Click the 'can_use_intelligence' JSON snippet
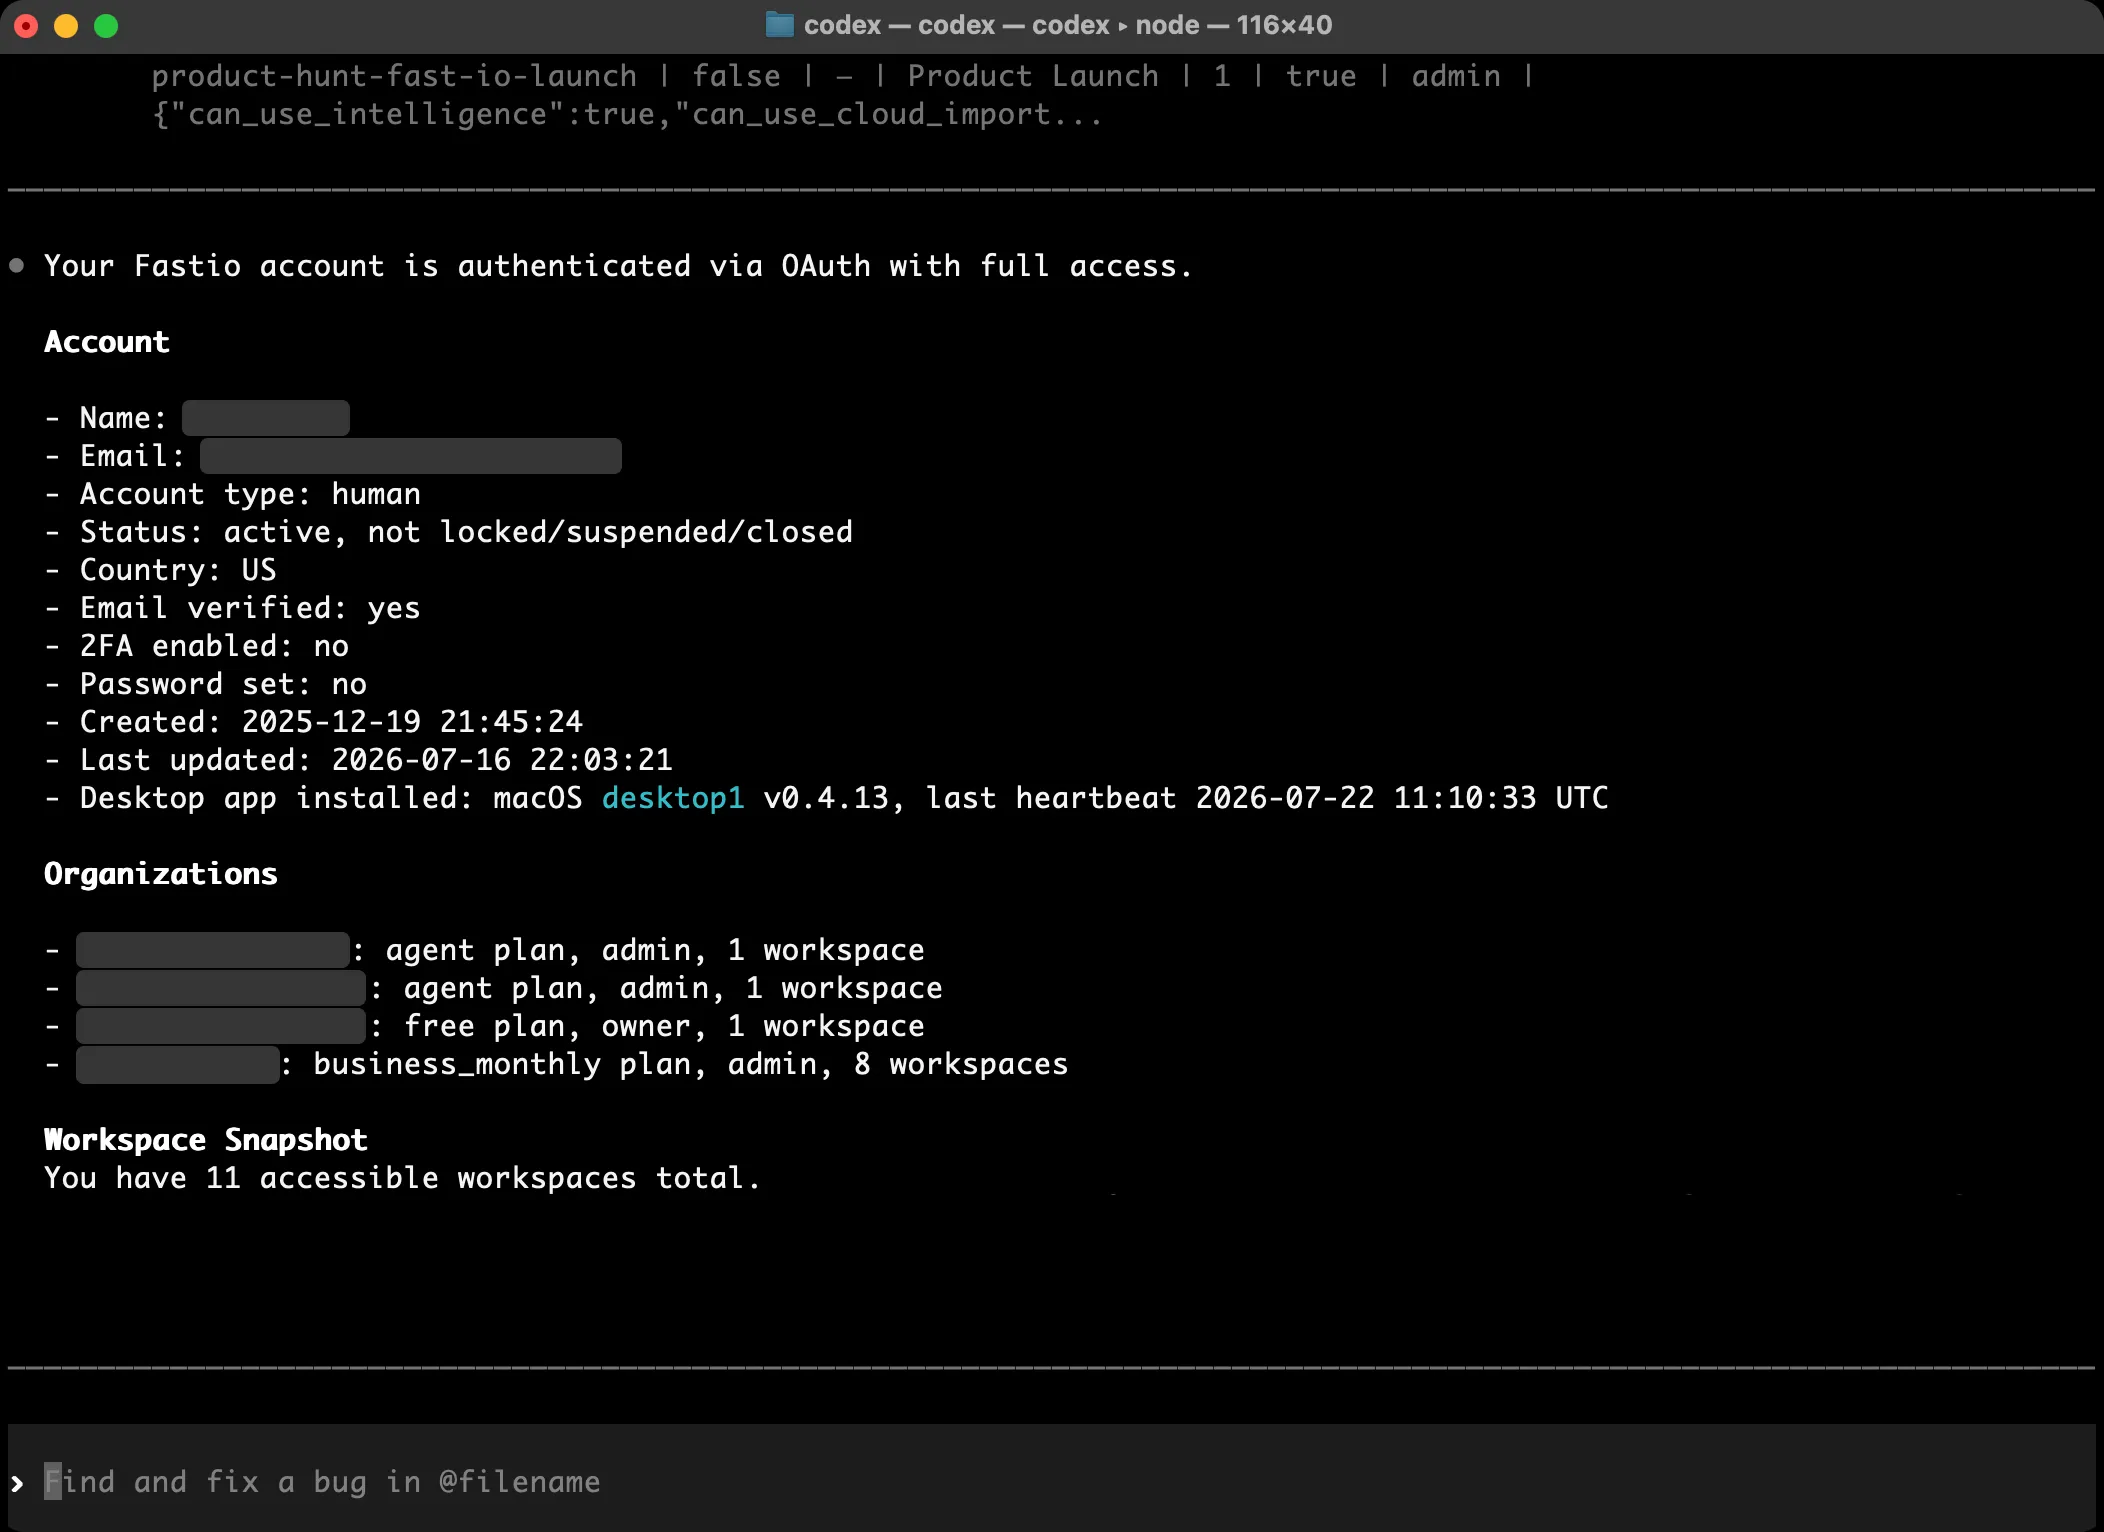This screenshot has height=1532, width=2104. coord(626,114)
